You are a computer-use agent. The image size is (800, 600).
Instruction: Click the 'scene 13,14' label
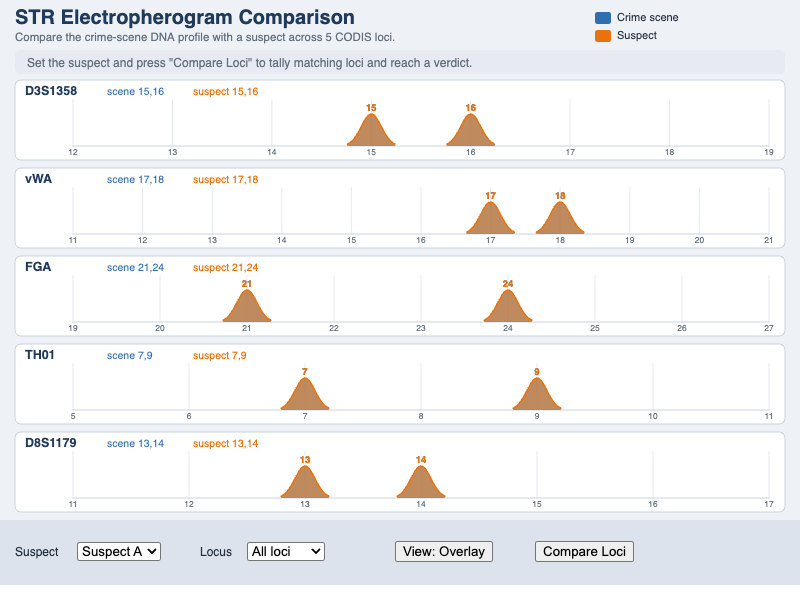(x=135, y=444)
